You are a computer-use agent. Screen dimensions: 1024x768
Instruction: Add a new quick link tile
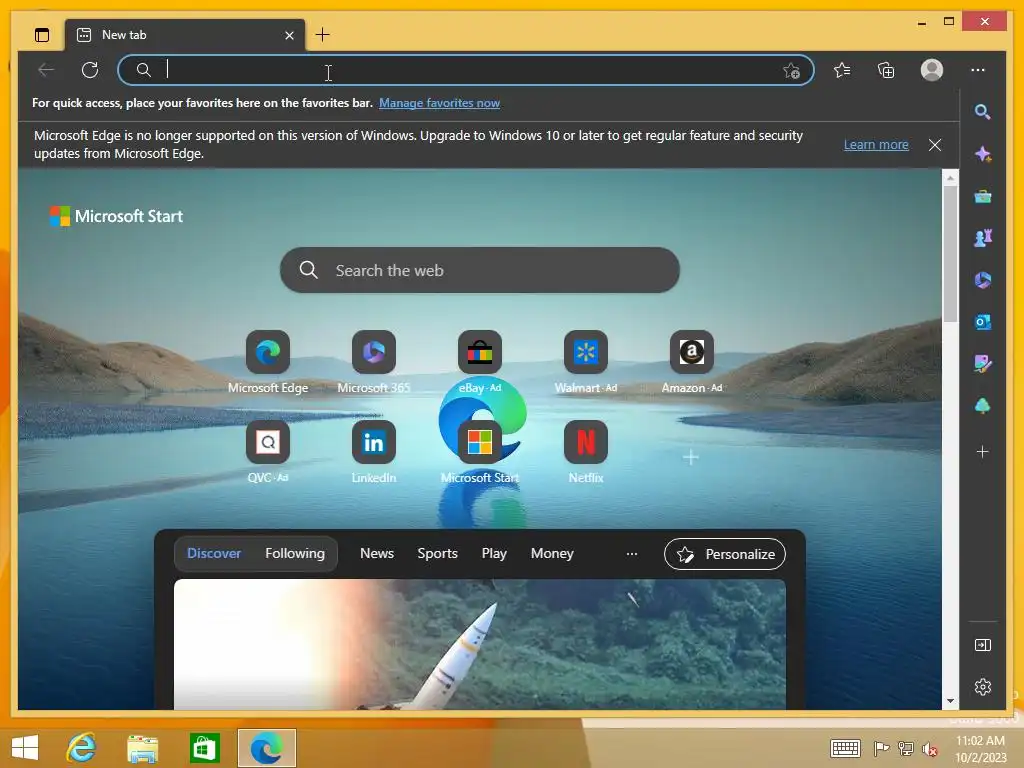click(691, 457)
